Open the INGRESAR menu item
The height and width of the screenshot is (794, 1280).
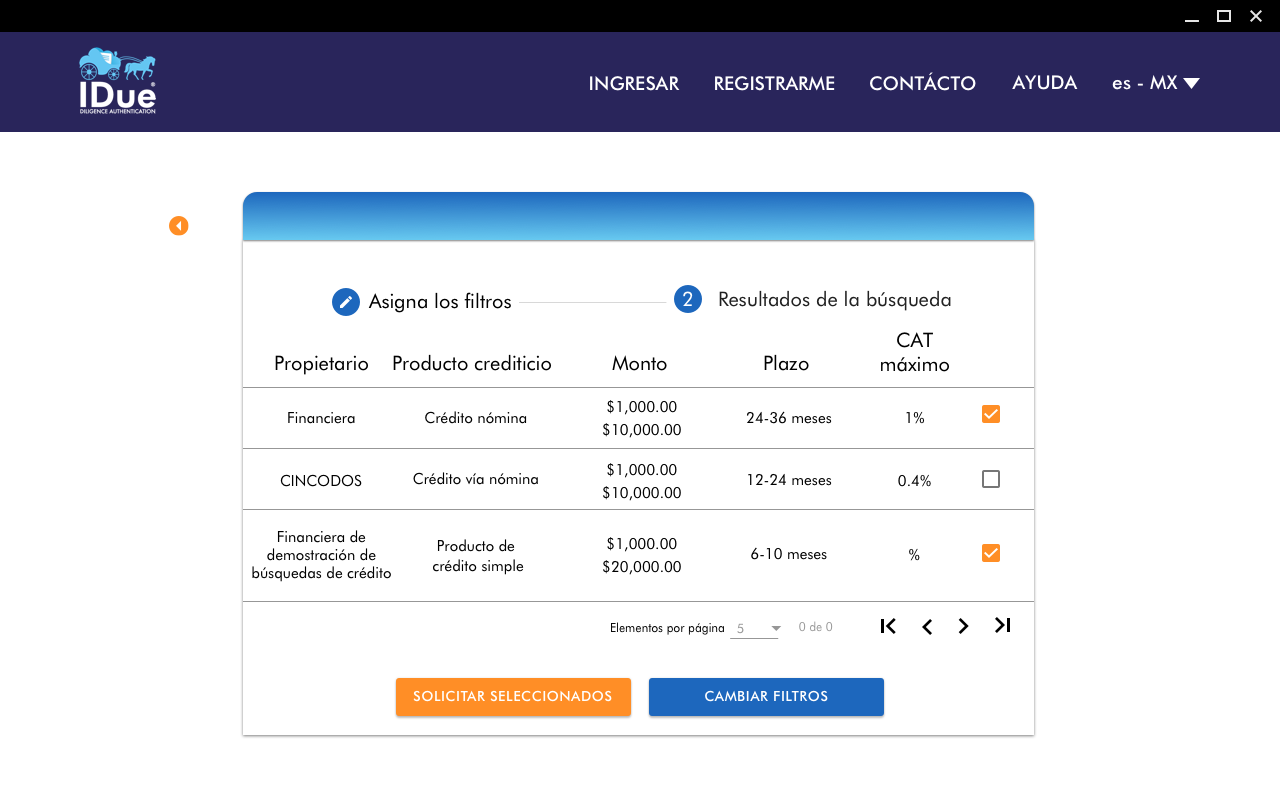coord(633,83)
